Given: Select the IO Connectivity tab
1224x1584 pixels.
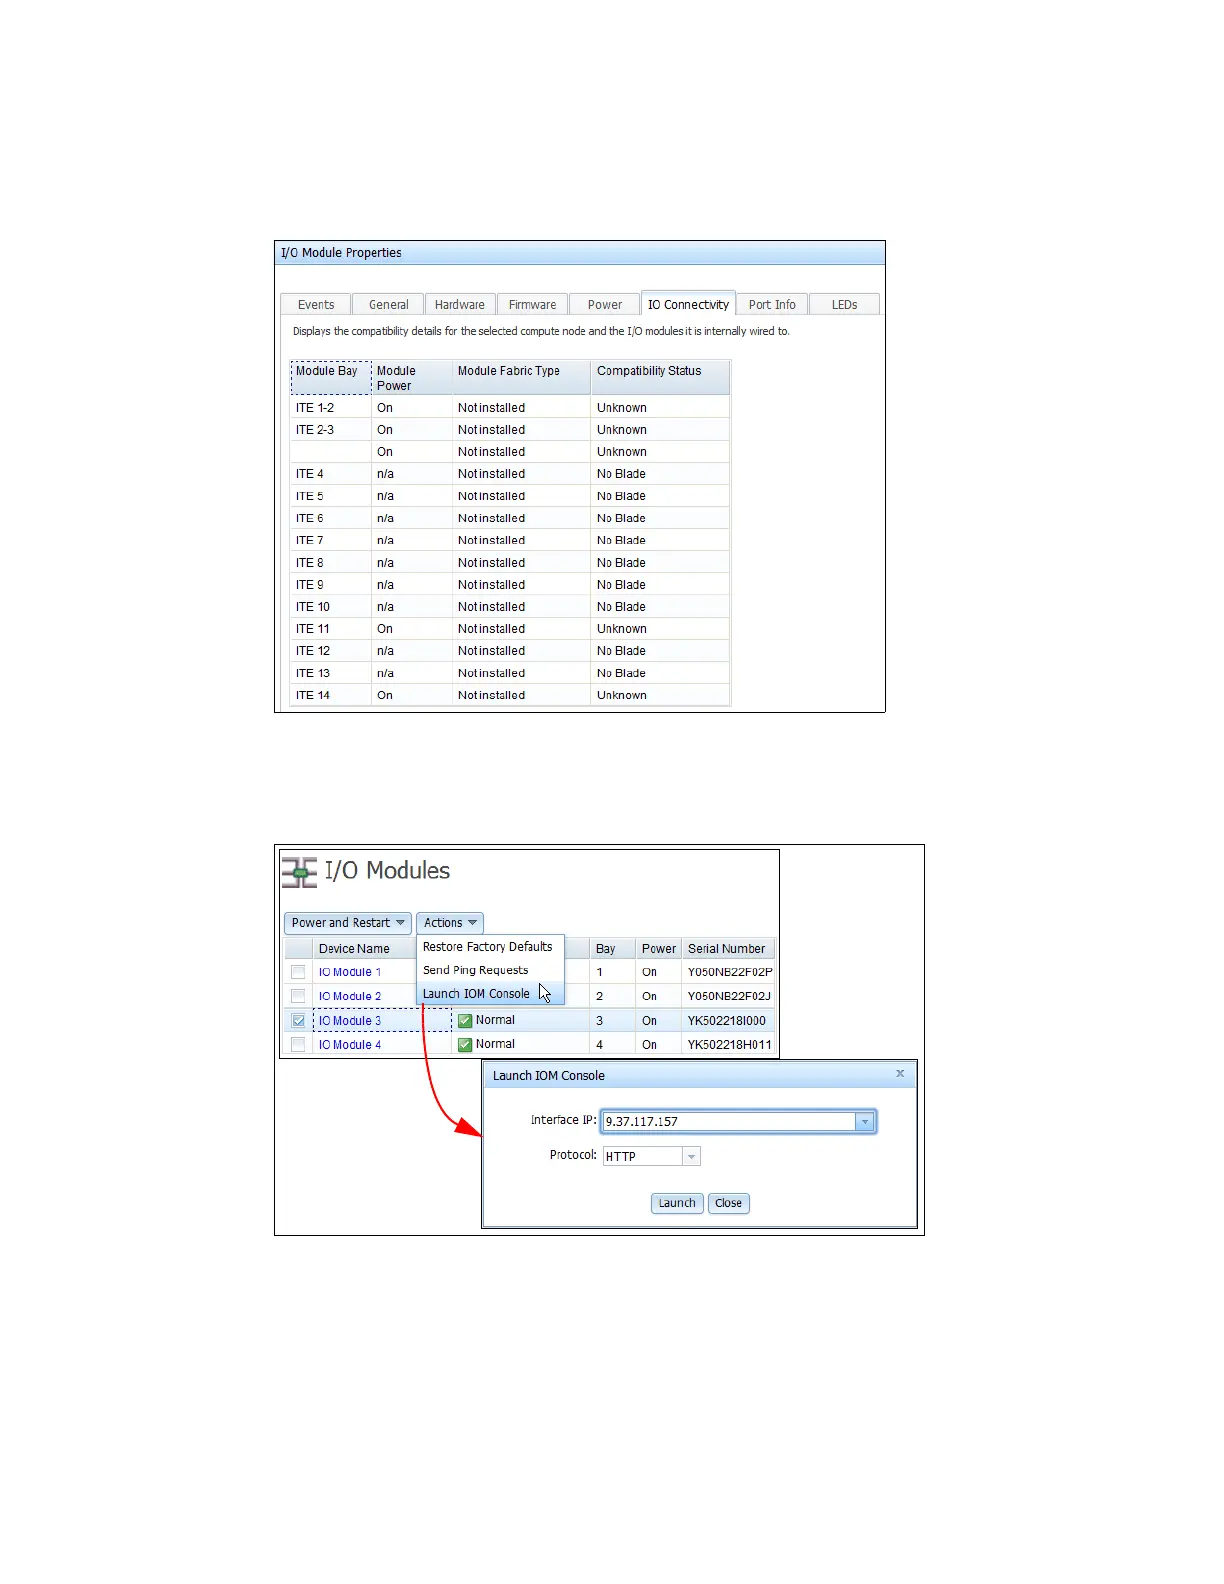Looking at the screenshot, I should (x=688, y=304).
